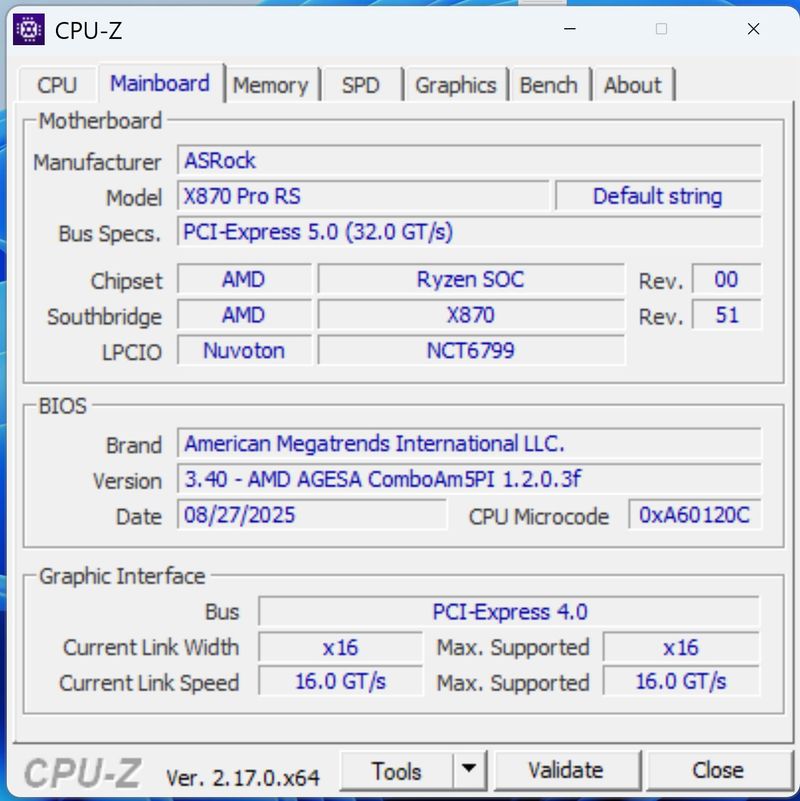The width and height of the screenshot is (800, 801).
Task: Switch to the Bench tab
Action: tap(549, 85)
